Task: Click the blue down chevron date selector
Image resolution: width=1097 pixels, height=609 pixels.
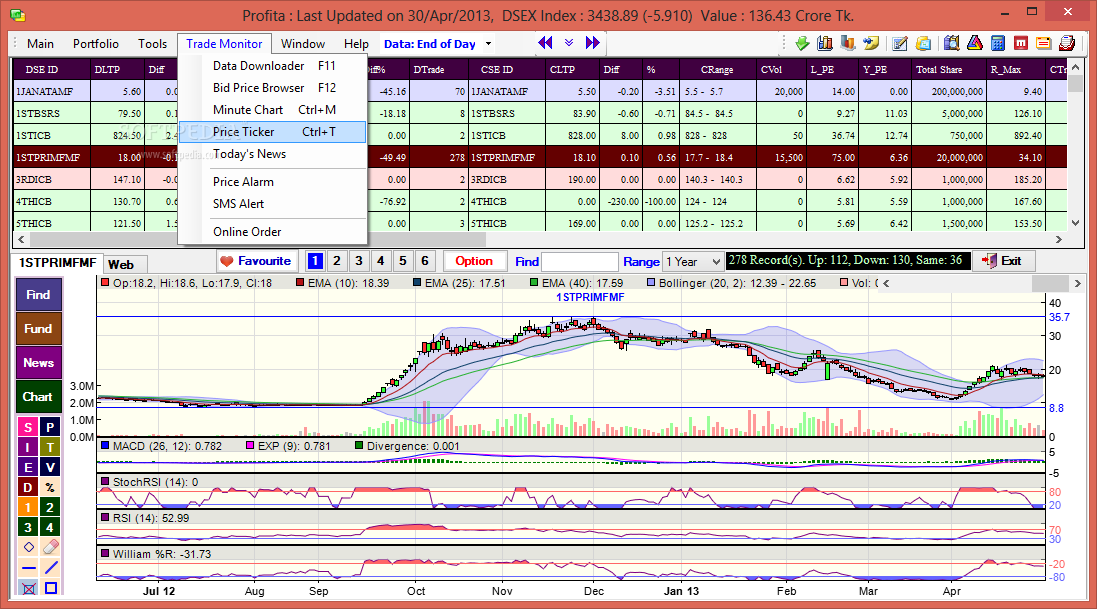Action: point(569,43)
